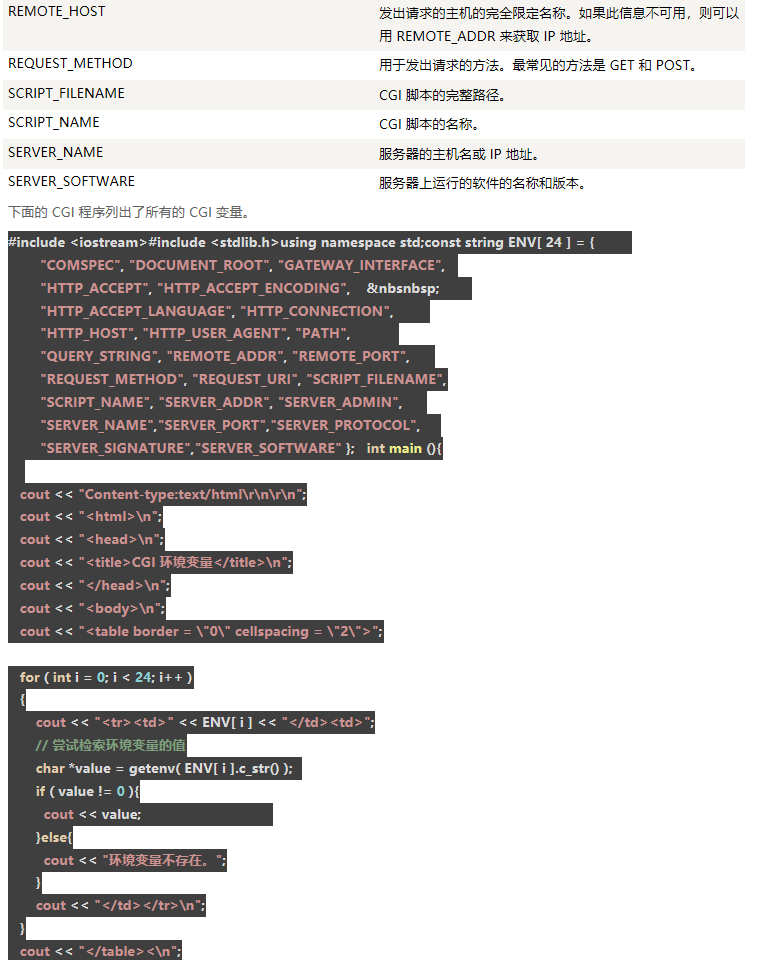Click the cout "<tr><td>" ENV[ i ] line

click(205, 723)
